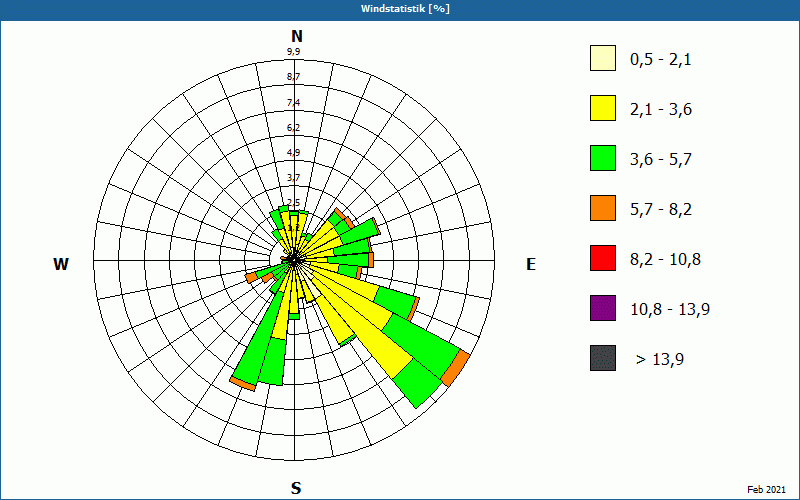Click the 10,8 - 13,9 purple legend swatch

click(603, 308)
